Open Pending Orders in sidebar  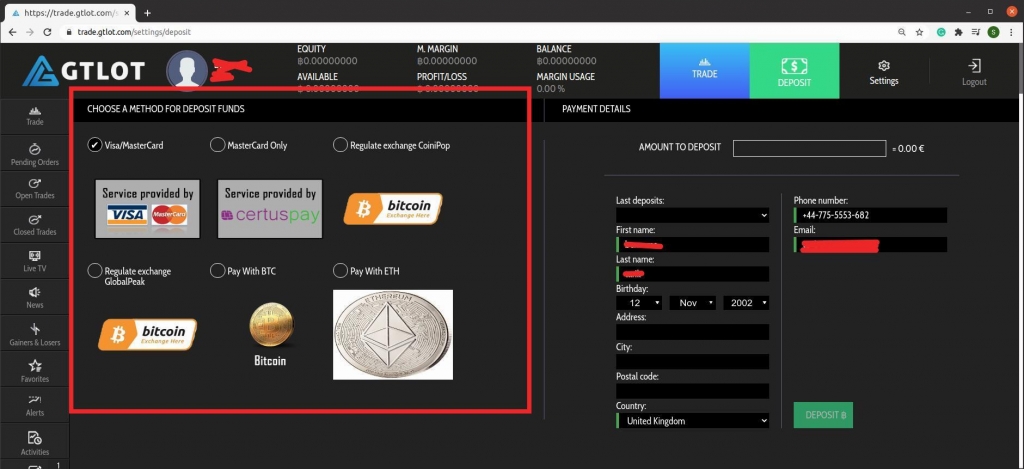point(35,155)
